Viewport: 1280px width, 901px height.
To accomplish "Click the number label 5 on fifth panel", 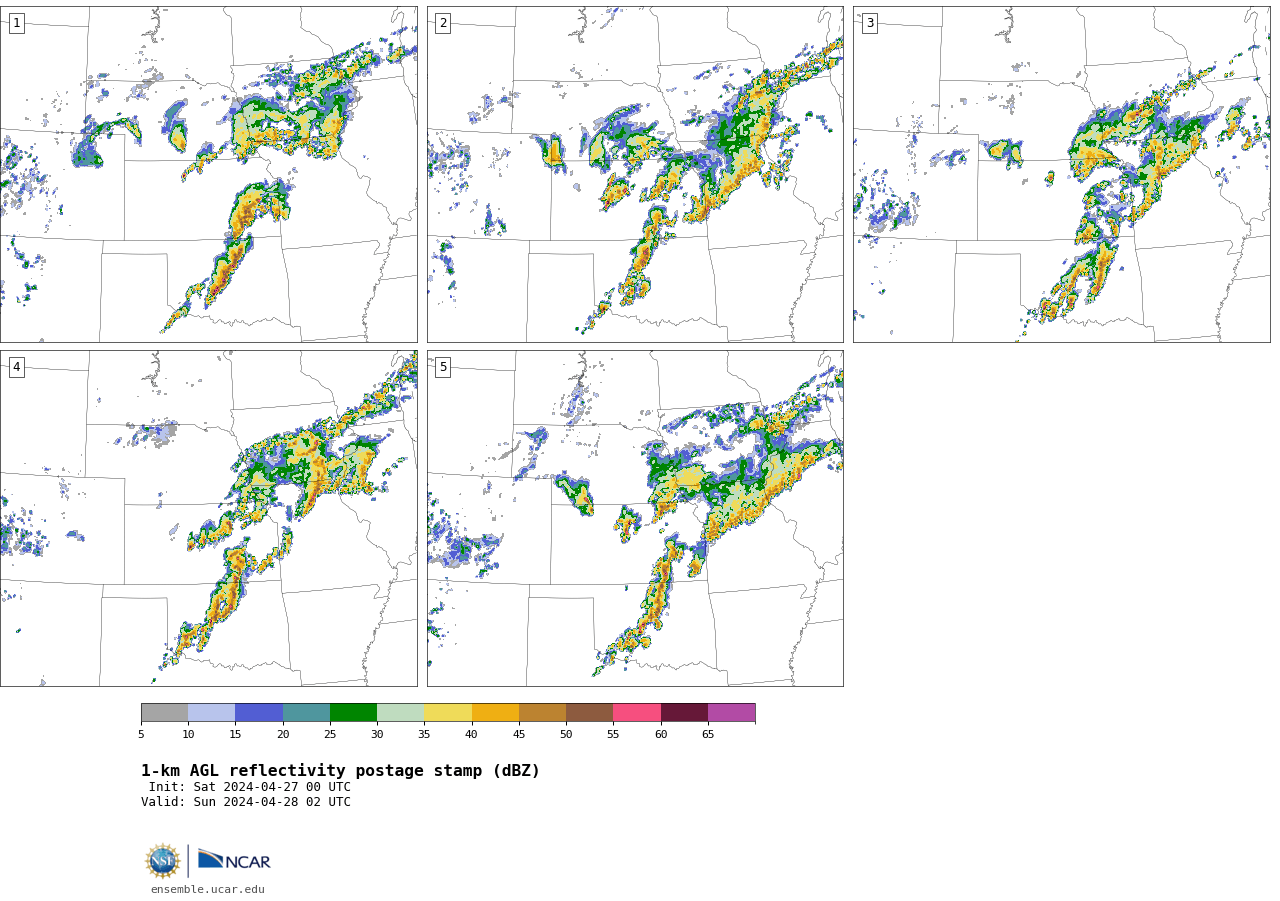I will point(443,367).
